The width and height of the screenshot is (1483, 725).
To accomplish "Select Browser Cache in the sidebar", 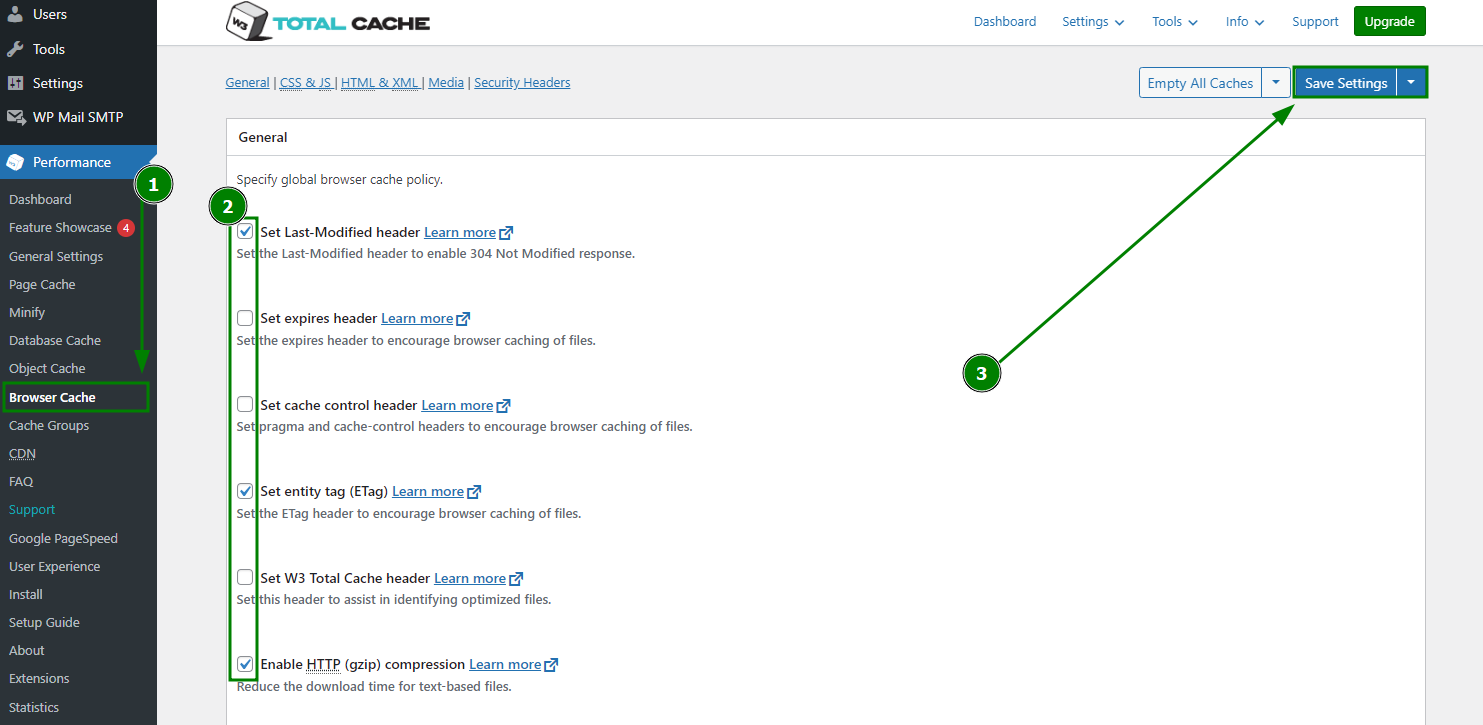I will [x=54, y=397].
